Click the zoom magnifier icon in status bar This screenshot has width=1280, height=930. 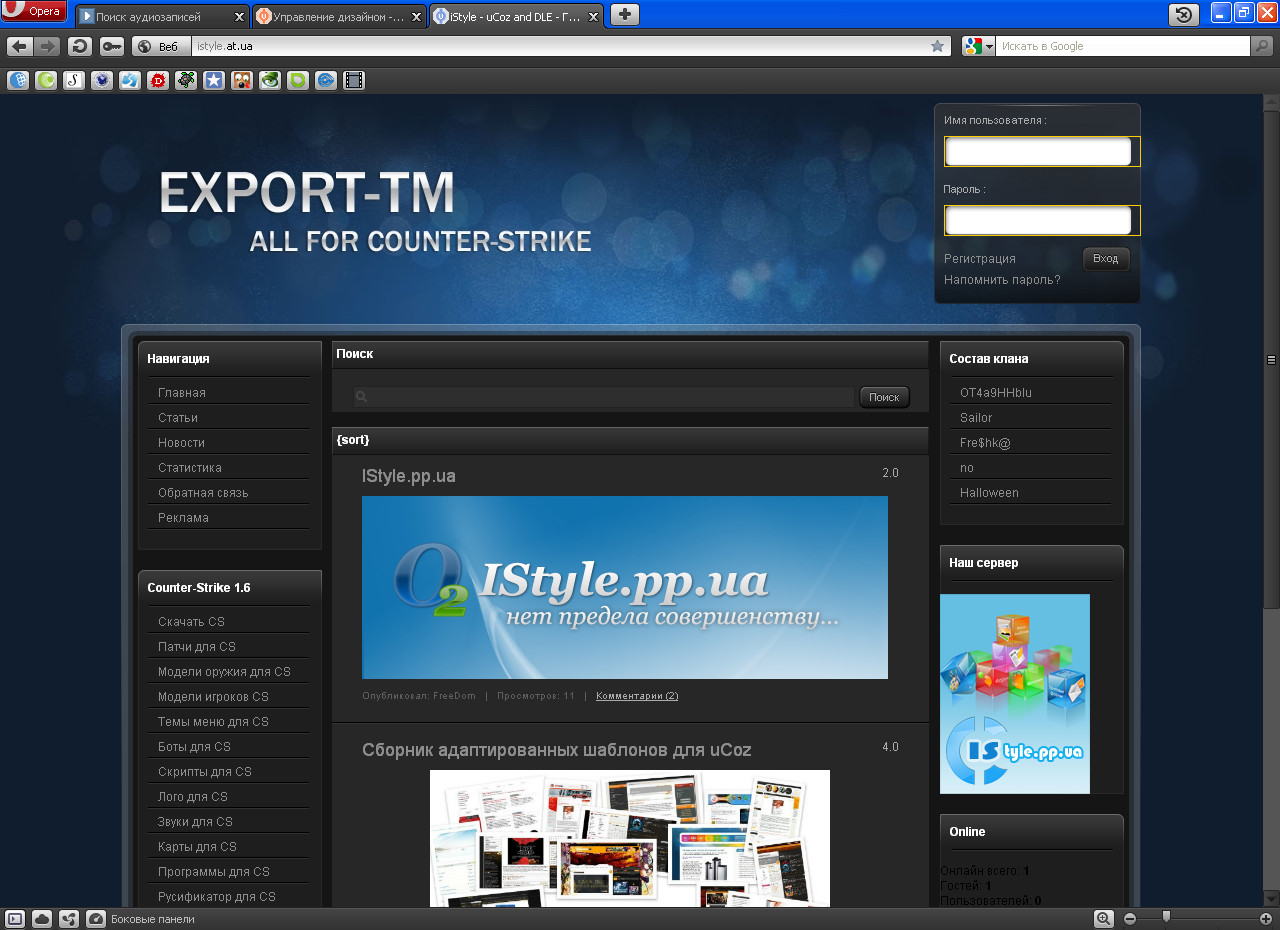point(1104,918)
